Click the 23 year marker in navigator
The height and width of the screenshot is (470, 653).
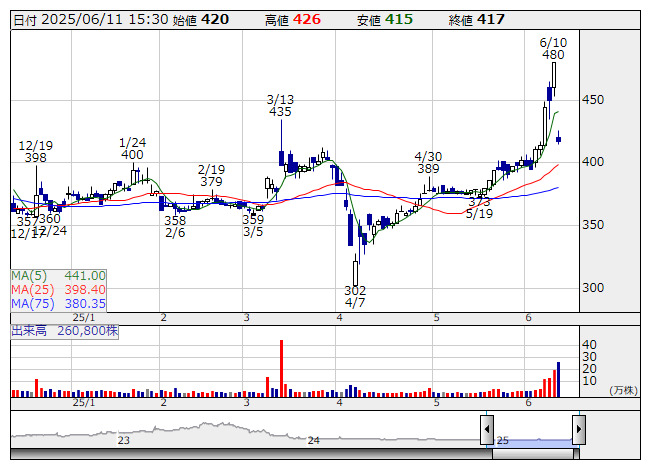coord(124,440)
